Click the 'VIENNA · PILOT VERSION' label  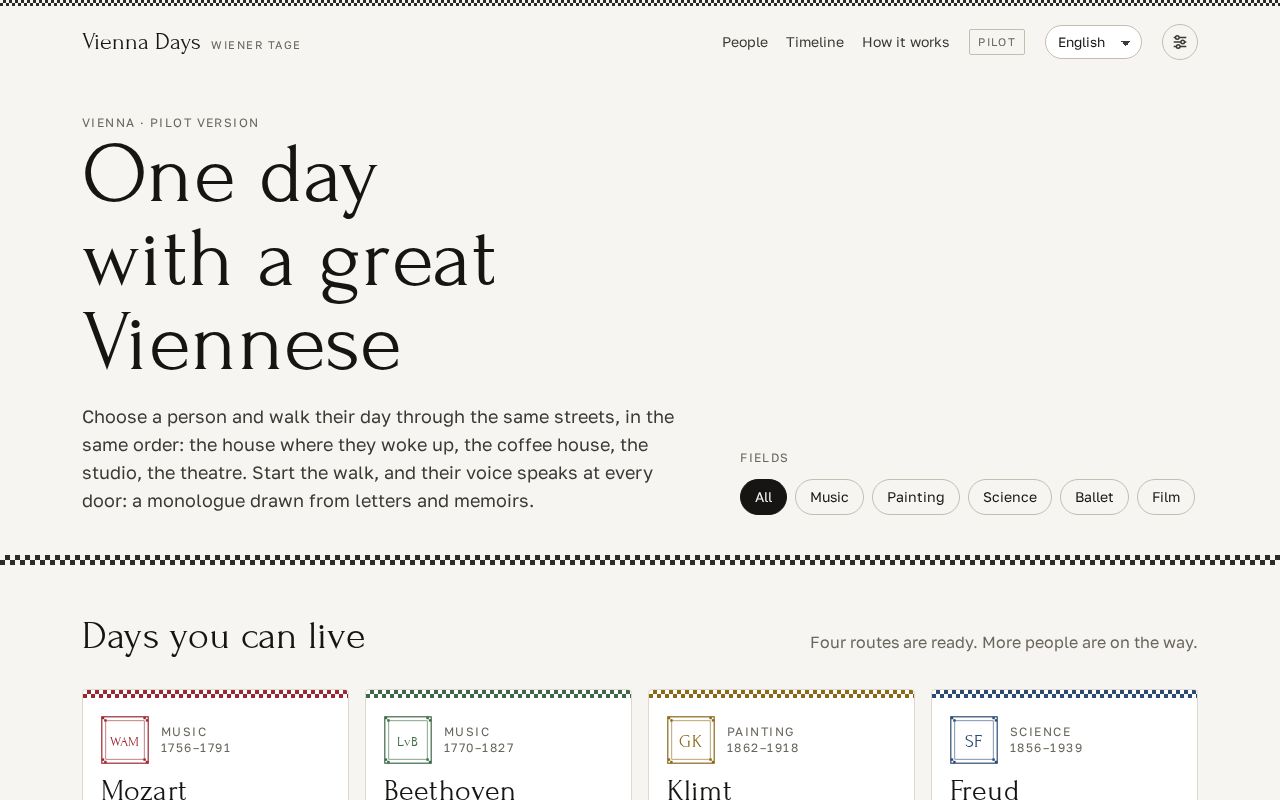pos(171,123)
